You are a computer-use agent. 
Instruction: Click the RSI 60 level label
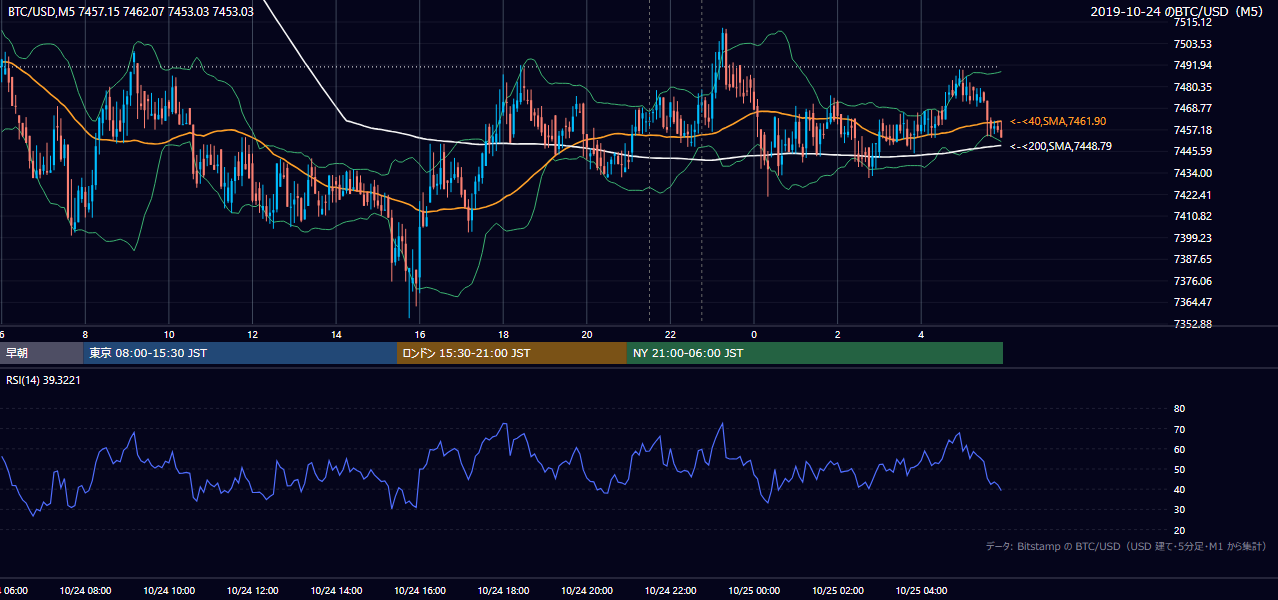pyautogui.click(x=1179, y=449)
